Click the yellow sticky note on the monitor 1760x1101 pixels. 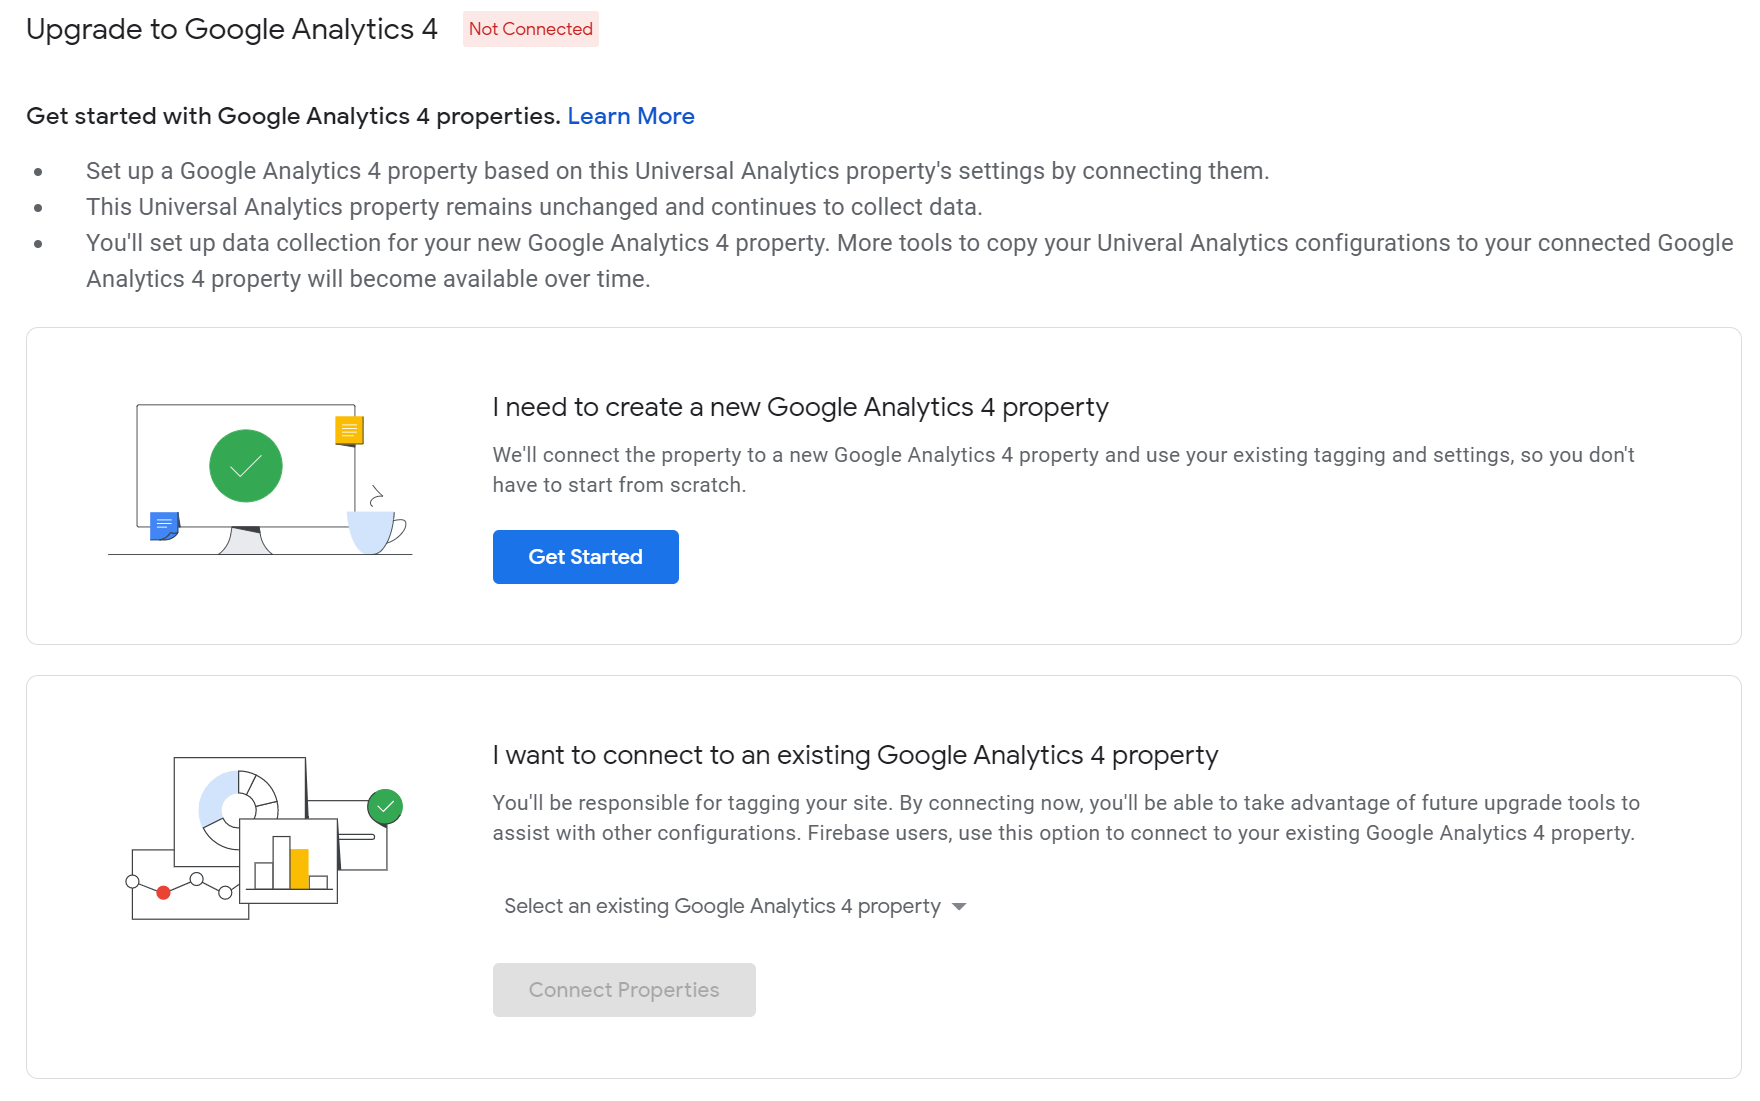point(349,431)
